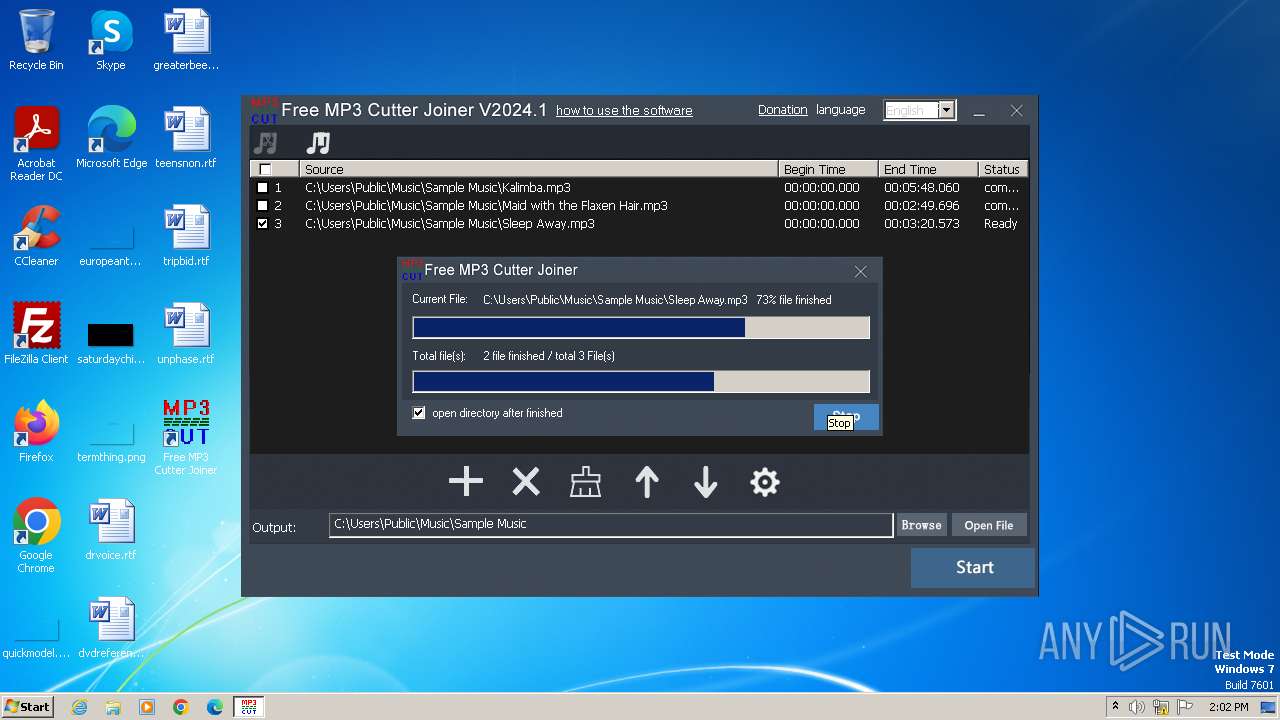1280x720 pixels.
Task: Click the End Time column header
Action: (928, 170)
